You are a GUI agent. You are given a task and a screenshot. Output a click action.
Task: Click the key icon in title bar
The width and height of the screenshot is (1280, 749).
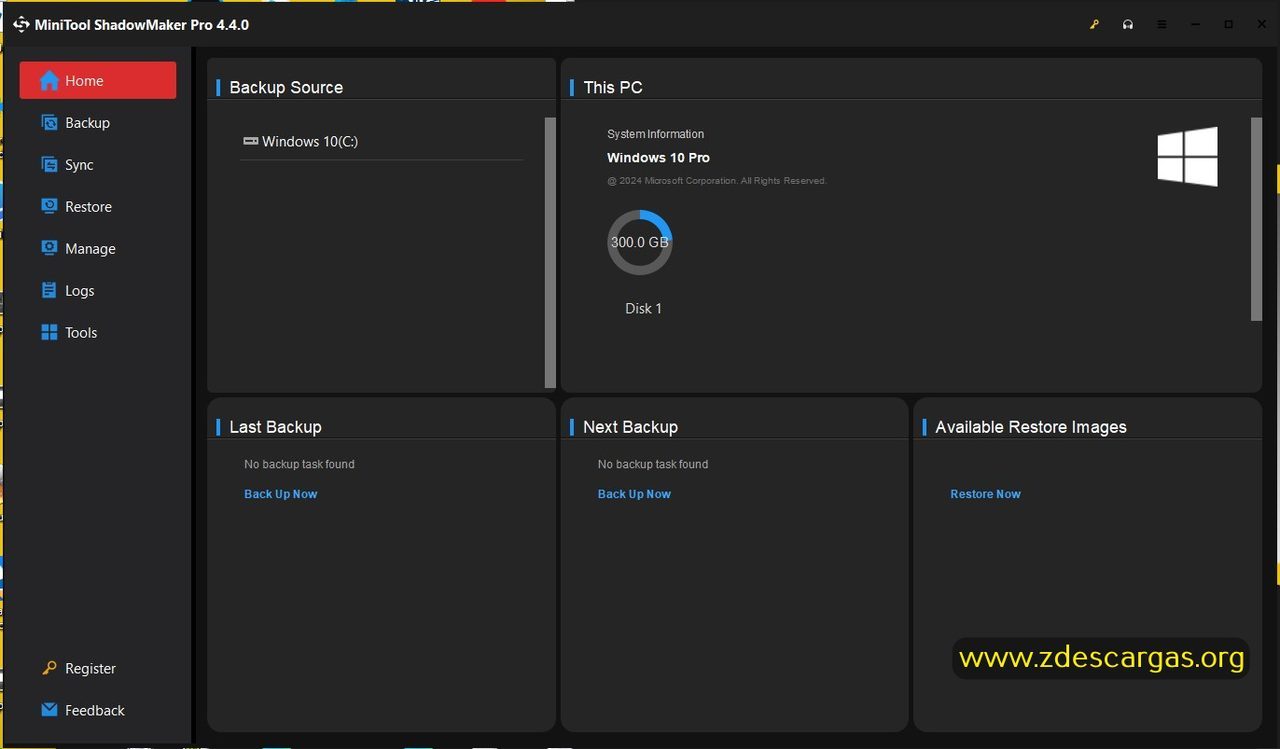[1094, 25]
